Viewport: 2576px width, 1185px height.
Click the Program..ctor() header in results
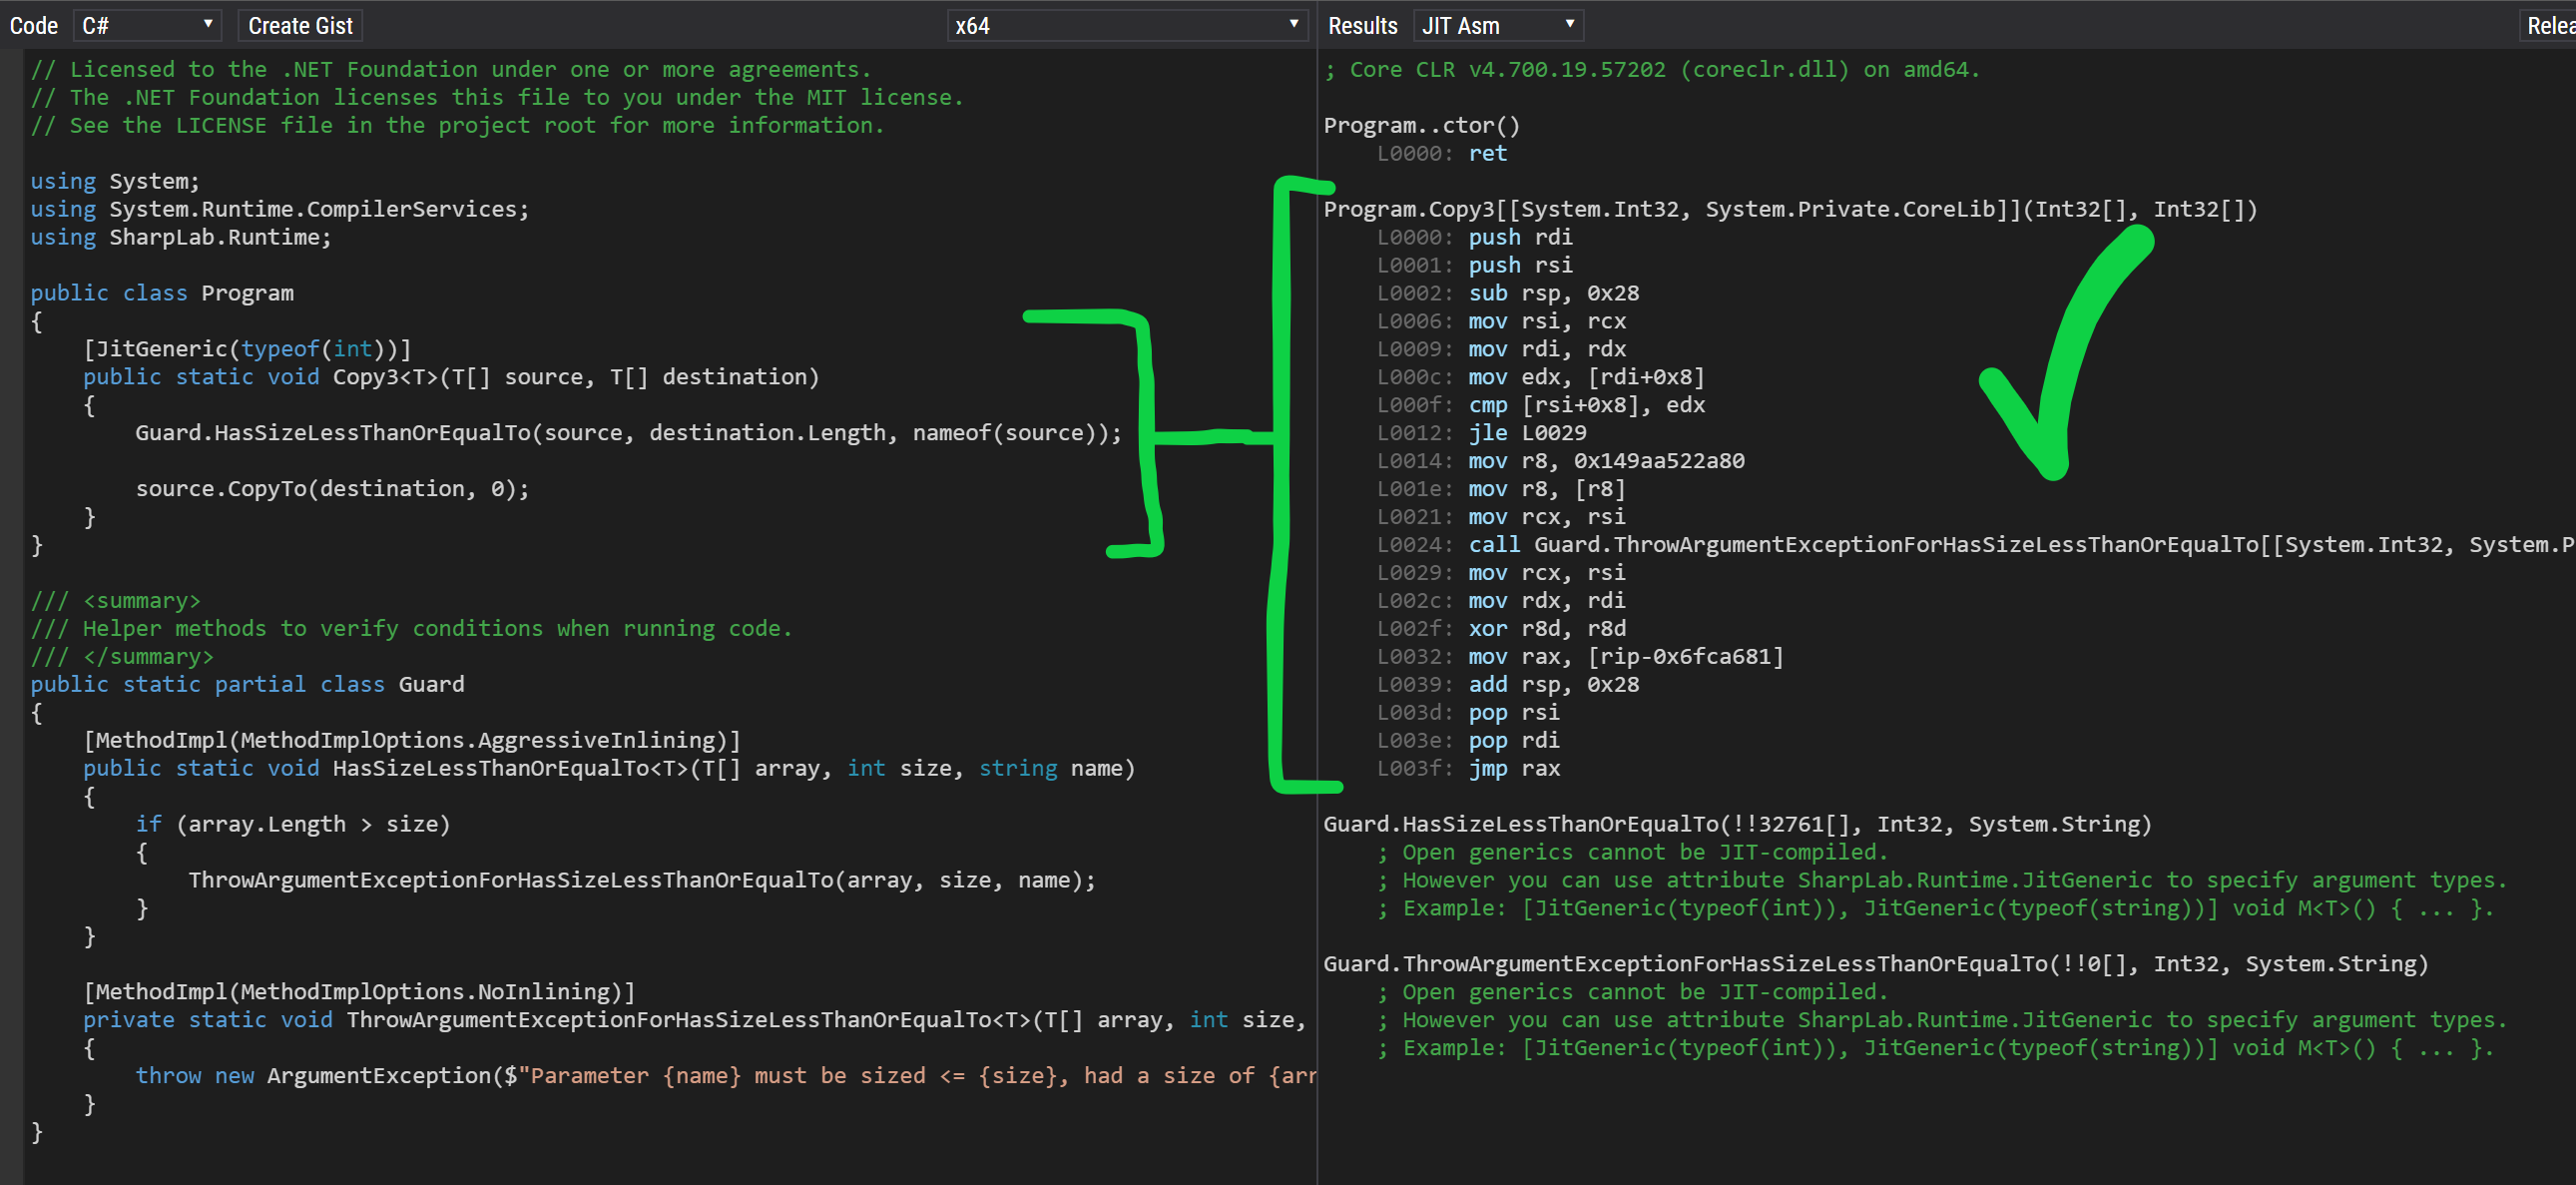point(1421,125)
